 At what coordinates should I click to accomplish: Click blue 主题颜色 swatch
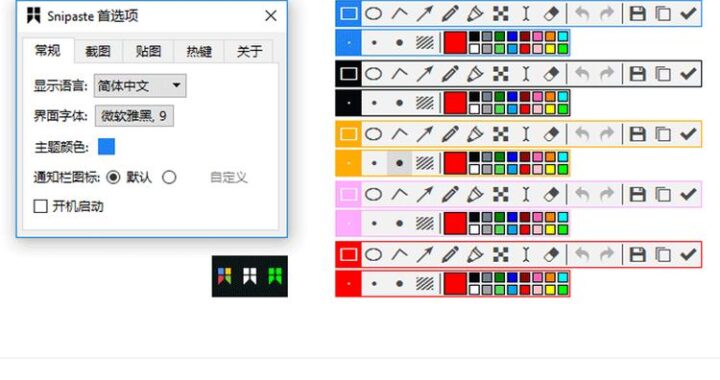[x=107, y=147]
